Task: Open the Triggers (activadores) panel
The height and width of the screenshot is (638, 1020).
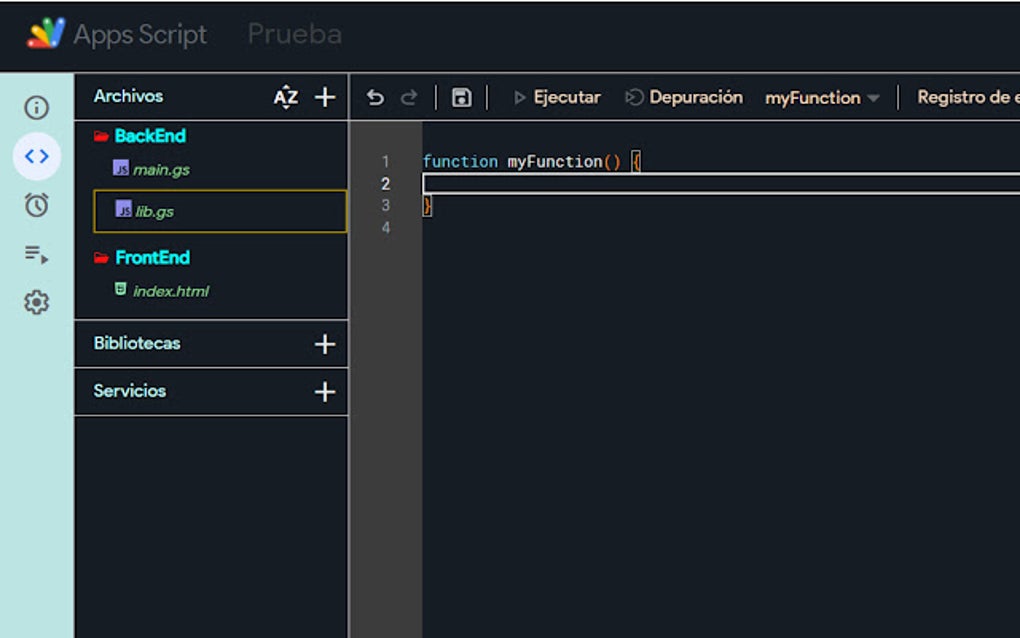Action: coord(36,204)
